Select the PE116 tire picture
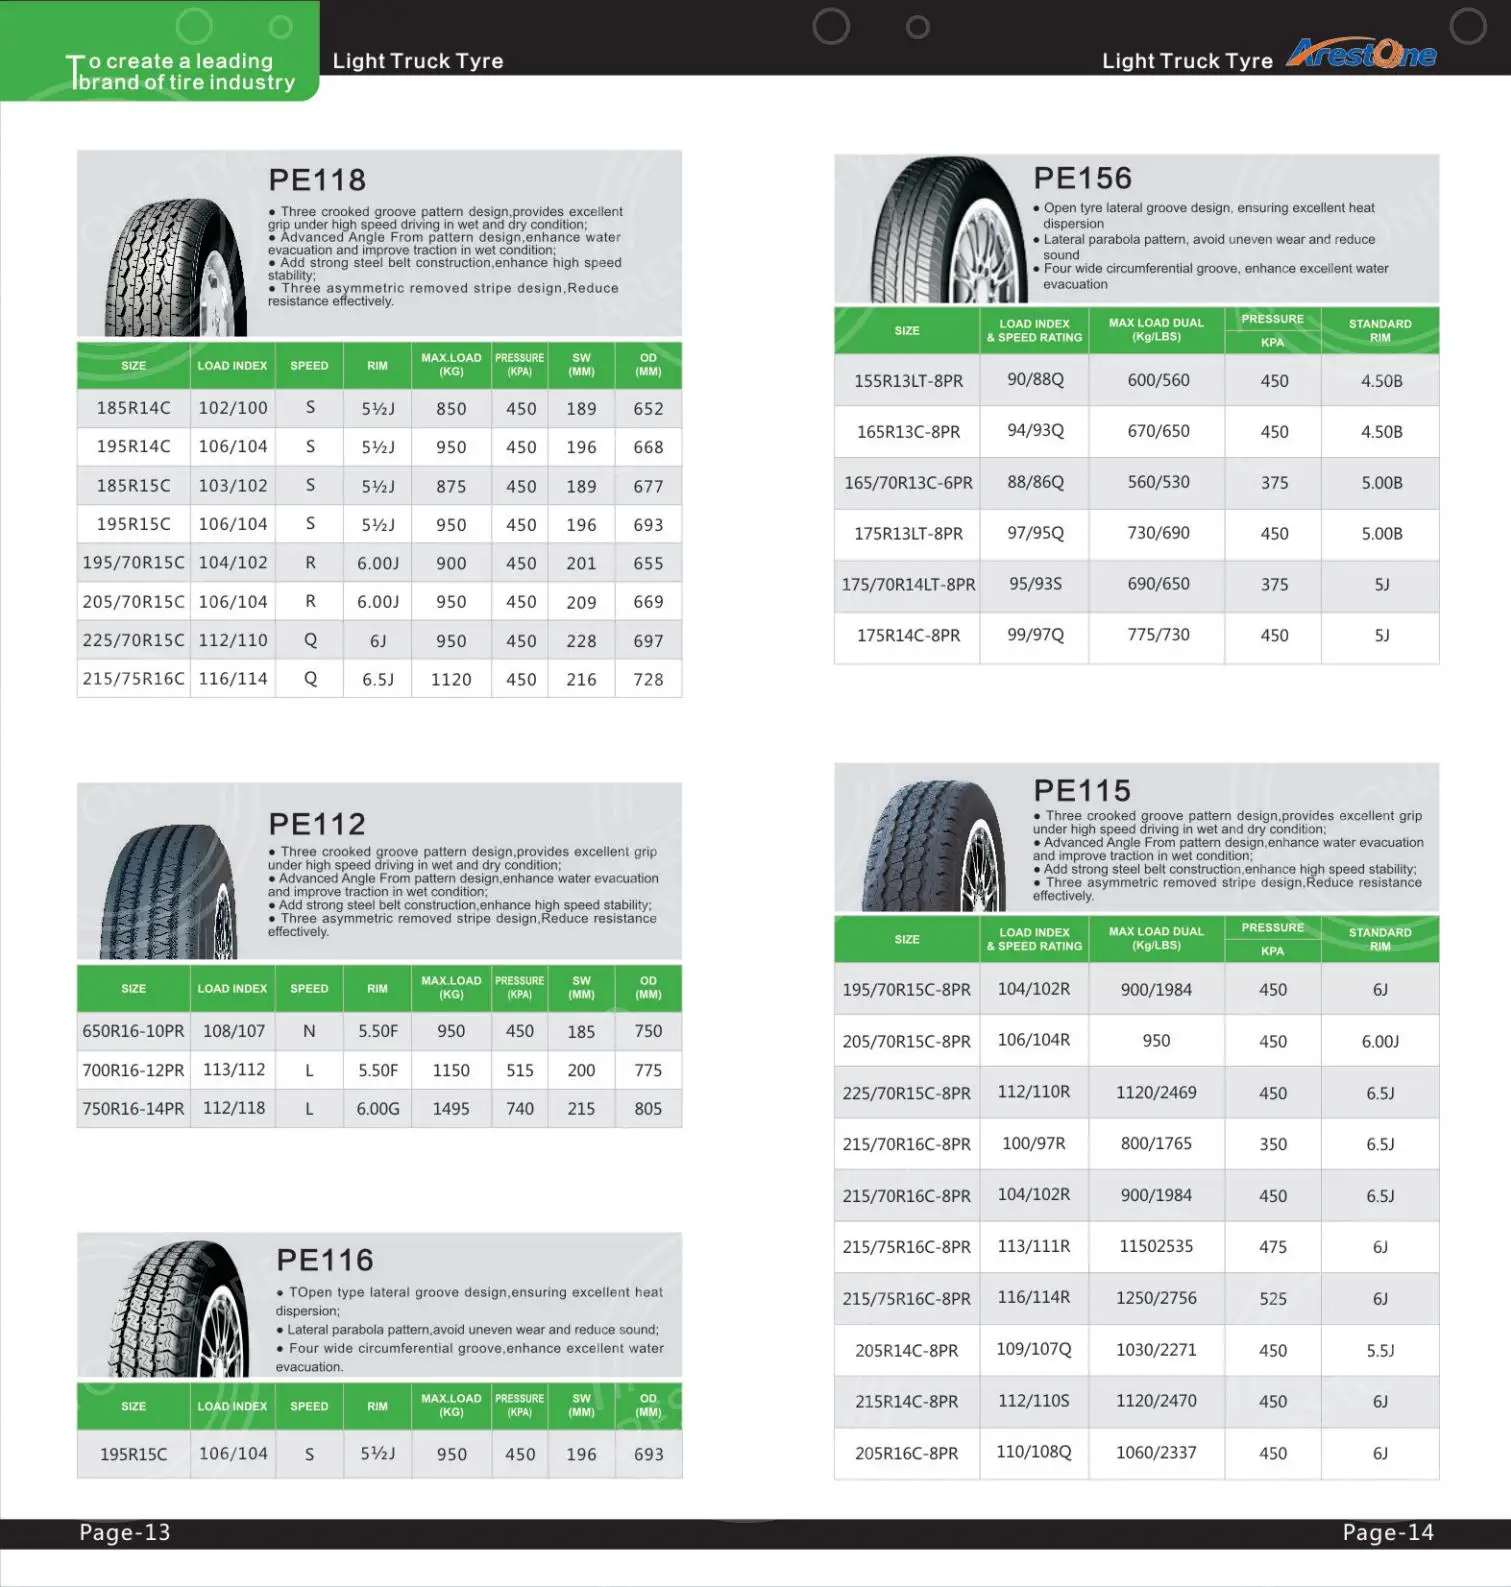Screen dimensions: 1511x1587 pos(178,1308)
